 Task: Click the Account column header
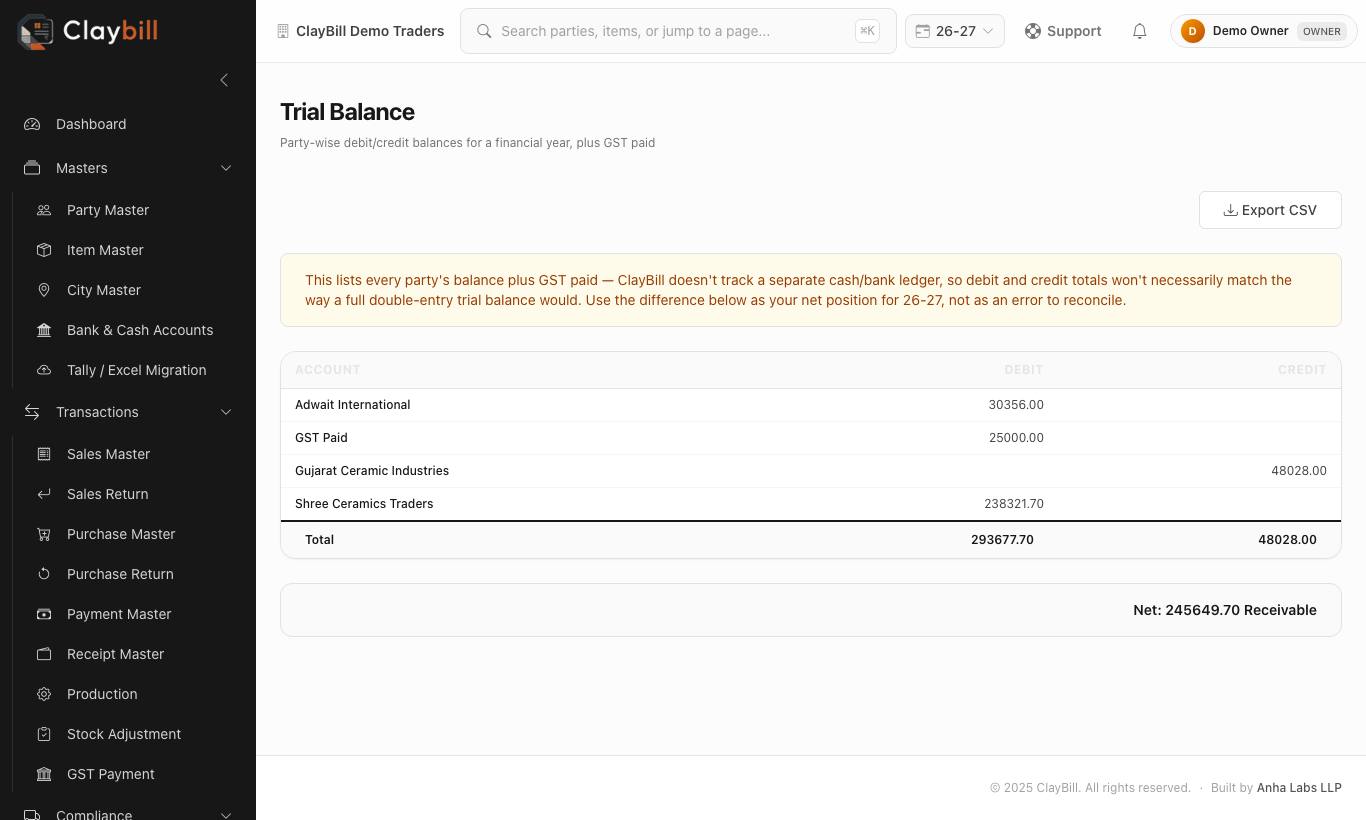327,370
